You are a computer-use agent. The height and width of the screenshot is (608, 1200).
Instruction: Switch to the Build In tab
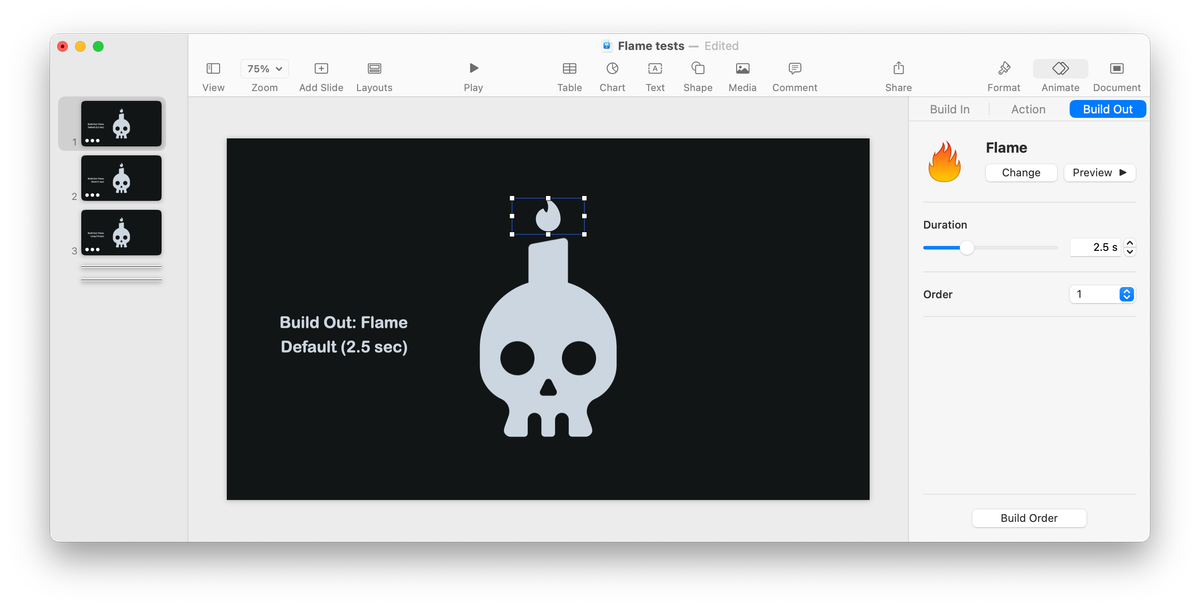(950, 109)
